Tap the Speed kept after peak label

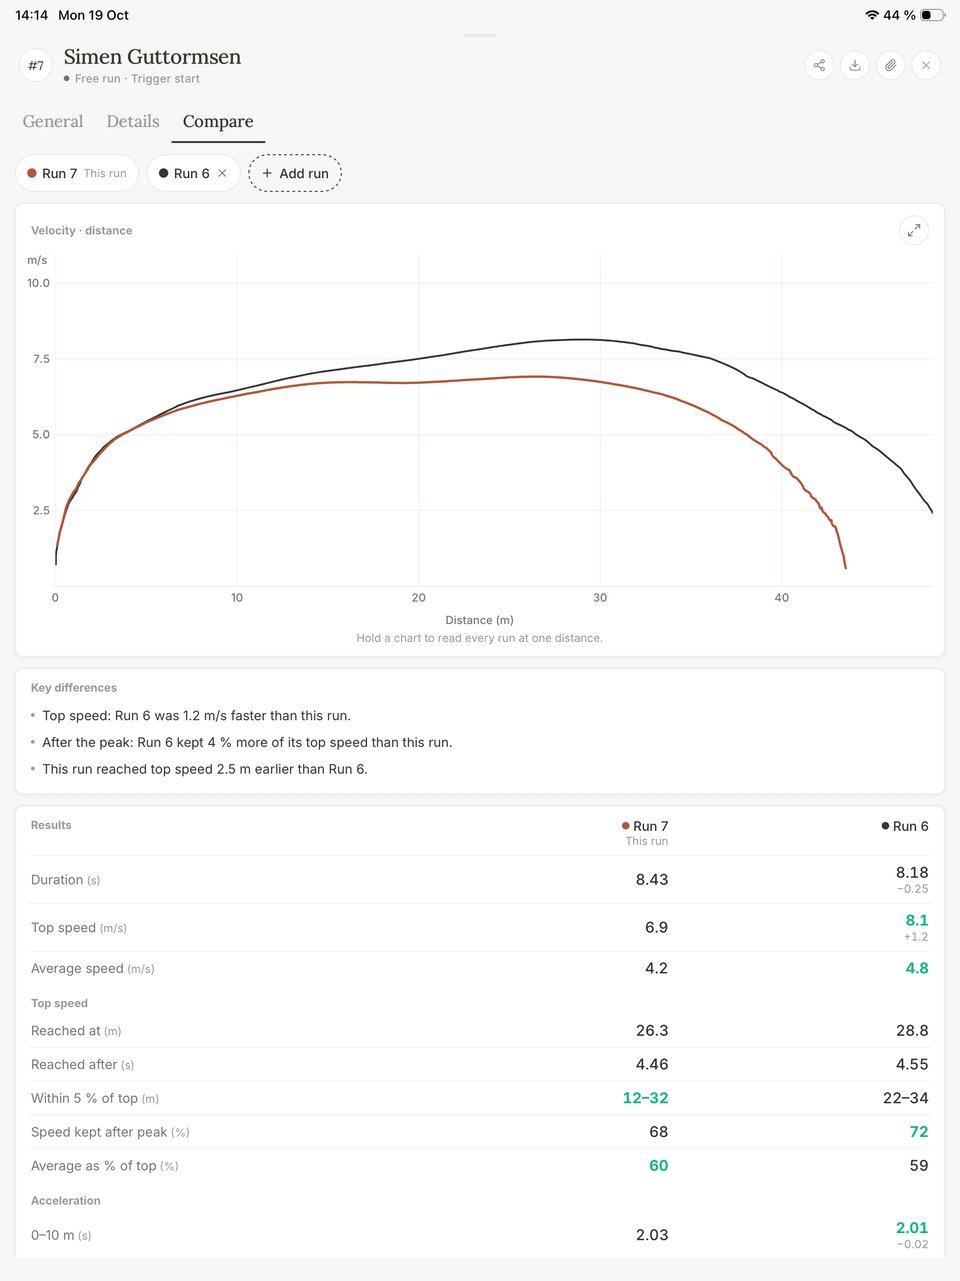(x=110, y=1133)
